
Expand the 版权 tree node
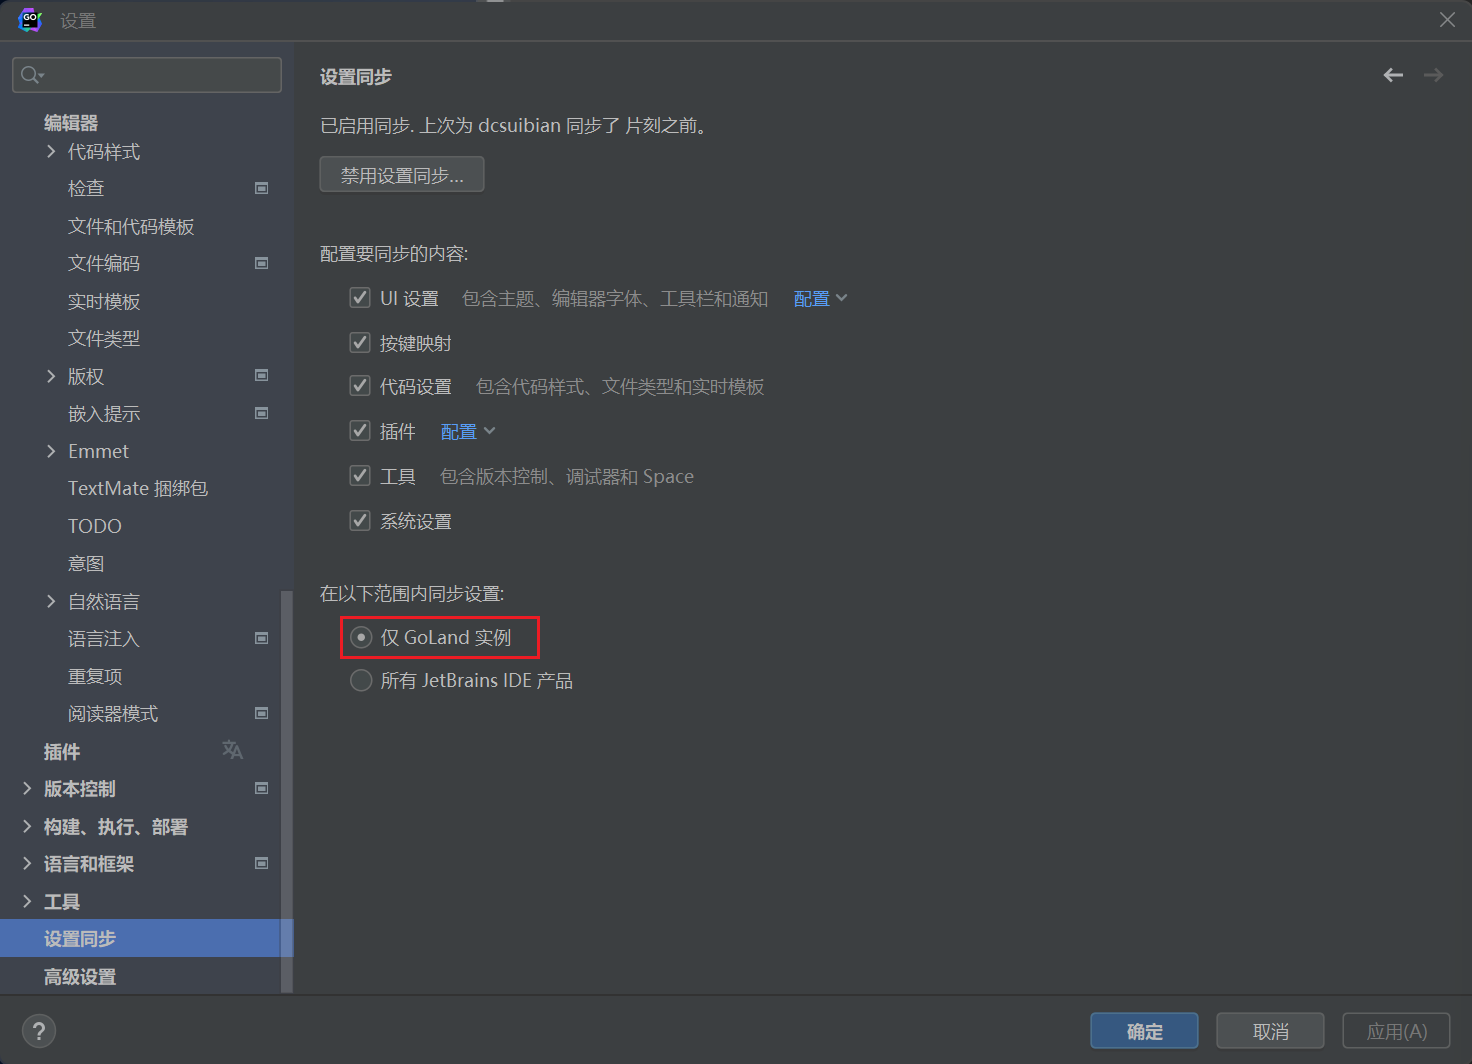pyautogui.click(x=51, y=376)
